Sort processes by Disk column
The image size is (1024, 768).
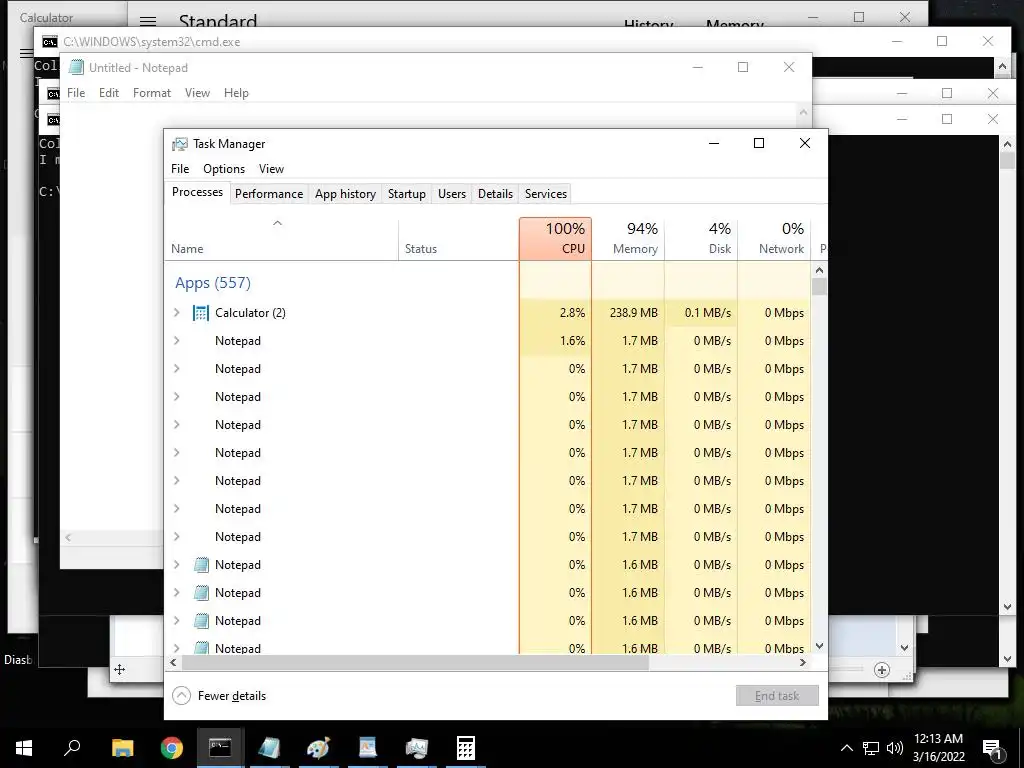(701, 239)
